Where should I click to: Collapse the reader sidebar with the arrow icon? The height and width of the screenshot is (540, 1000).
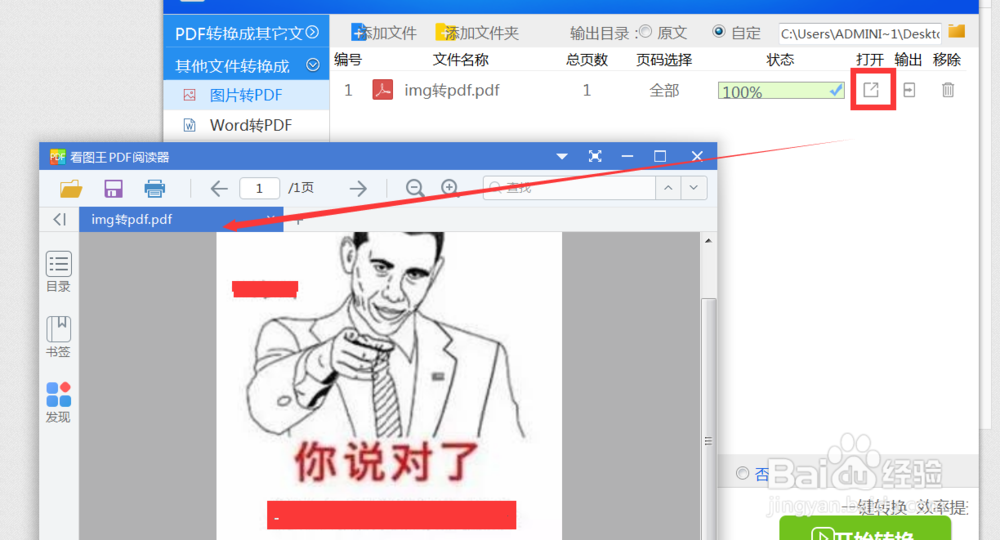pos(60,219)
